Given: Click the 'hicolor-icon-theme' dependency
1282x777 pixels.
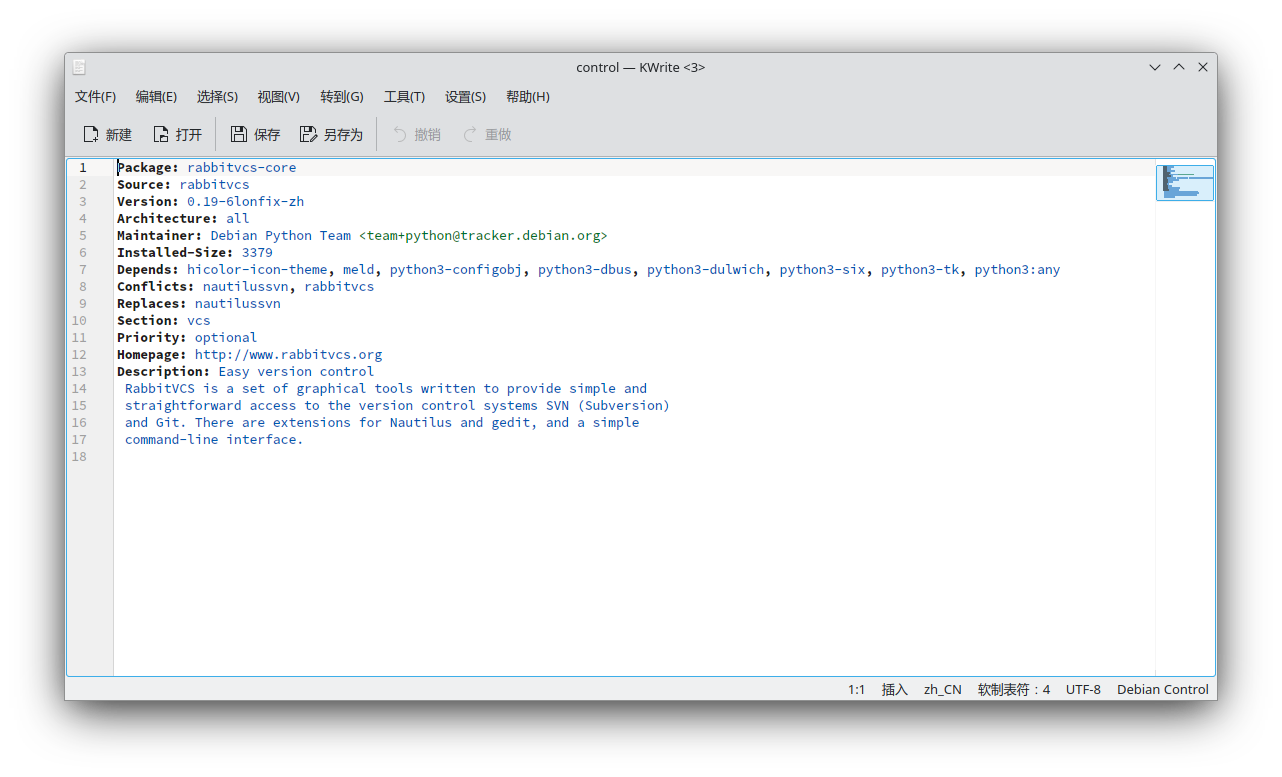Looking at the screenshot, I should tap(257, 270).
